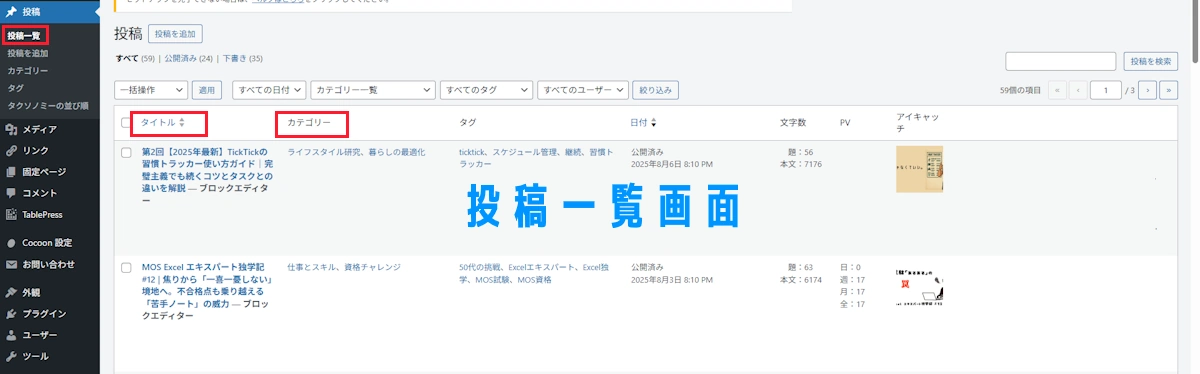
Task: Click the 適用 apply button
Action: pyautogui.click(x=207, y=90)
